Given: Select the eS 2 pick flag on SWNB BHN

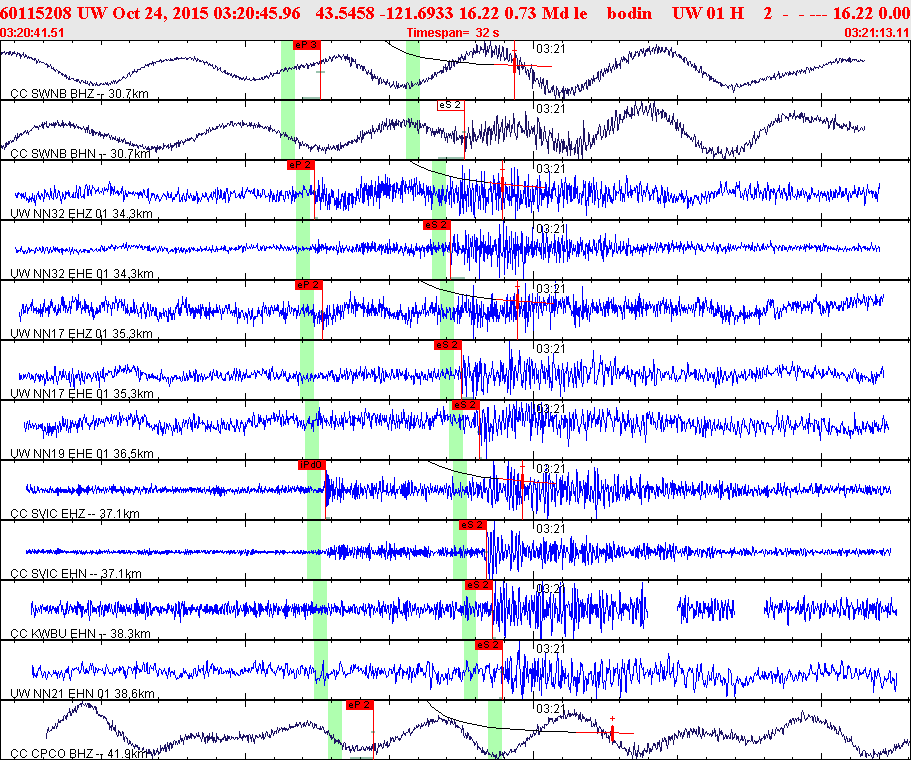Looking at the screenshot, I should pyautogui.click(x=450, y=105).
